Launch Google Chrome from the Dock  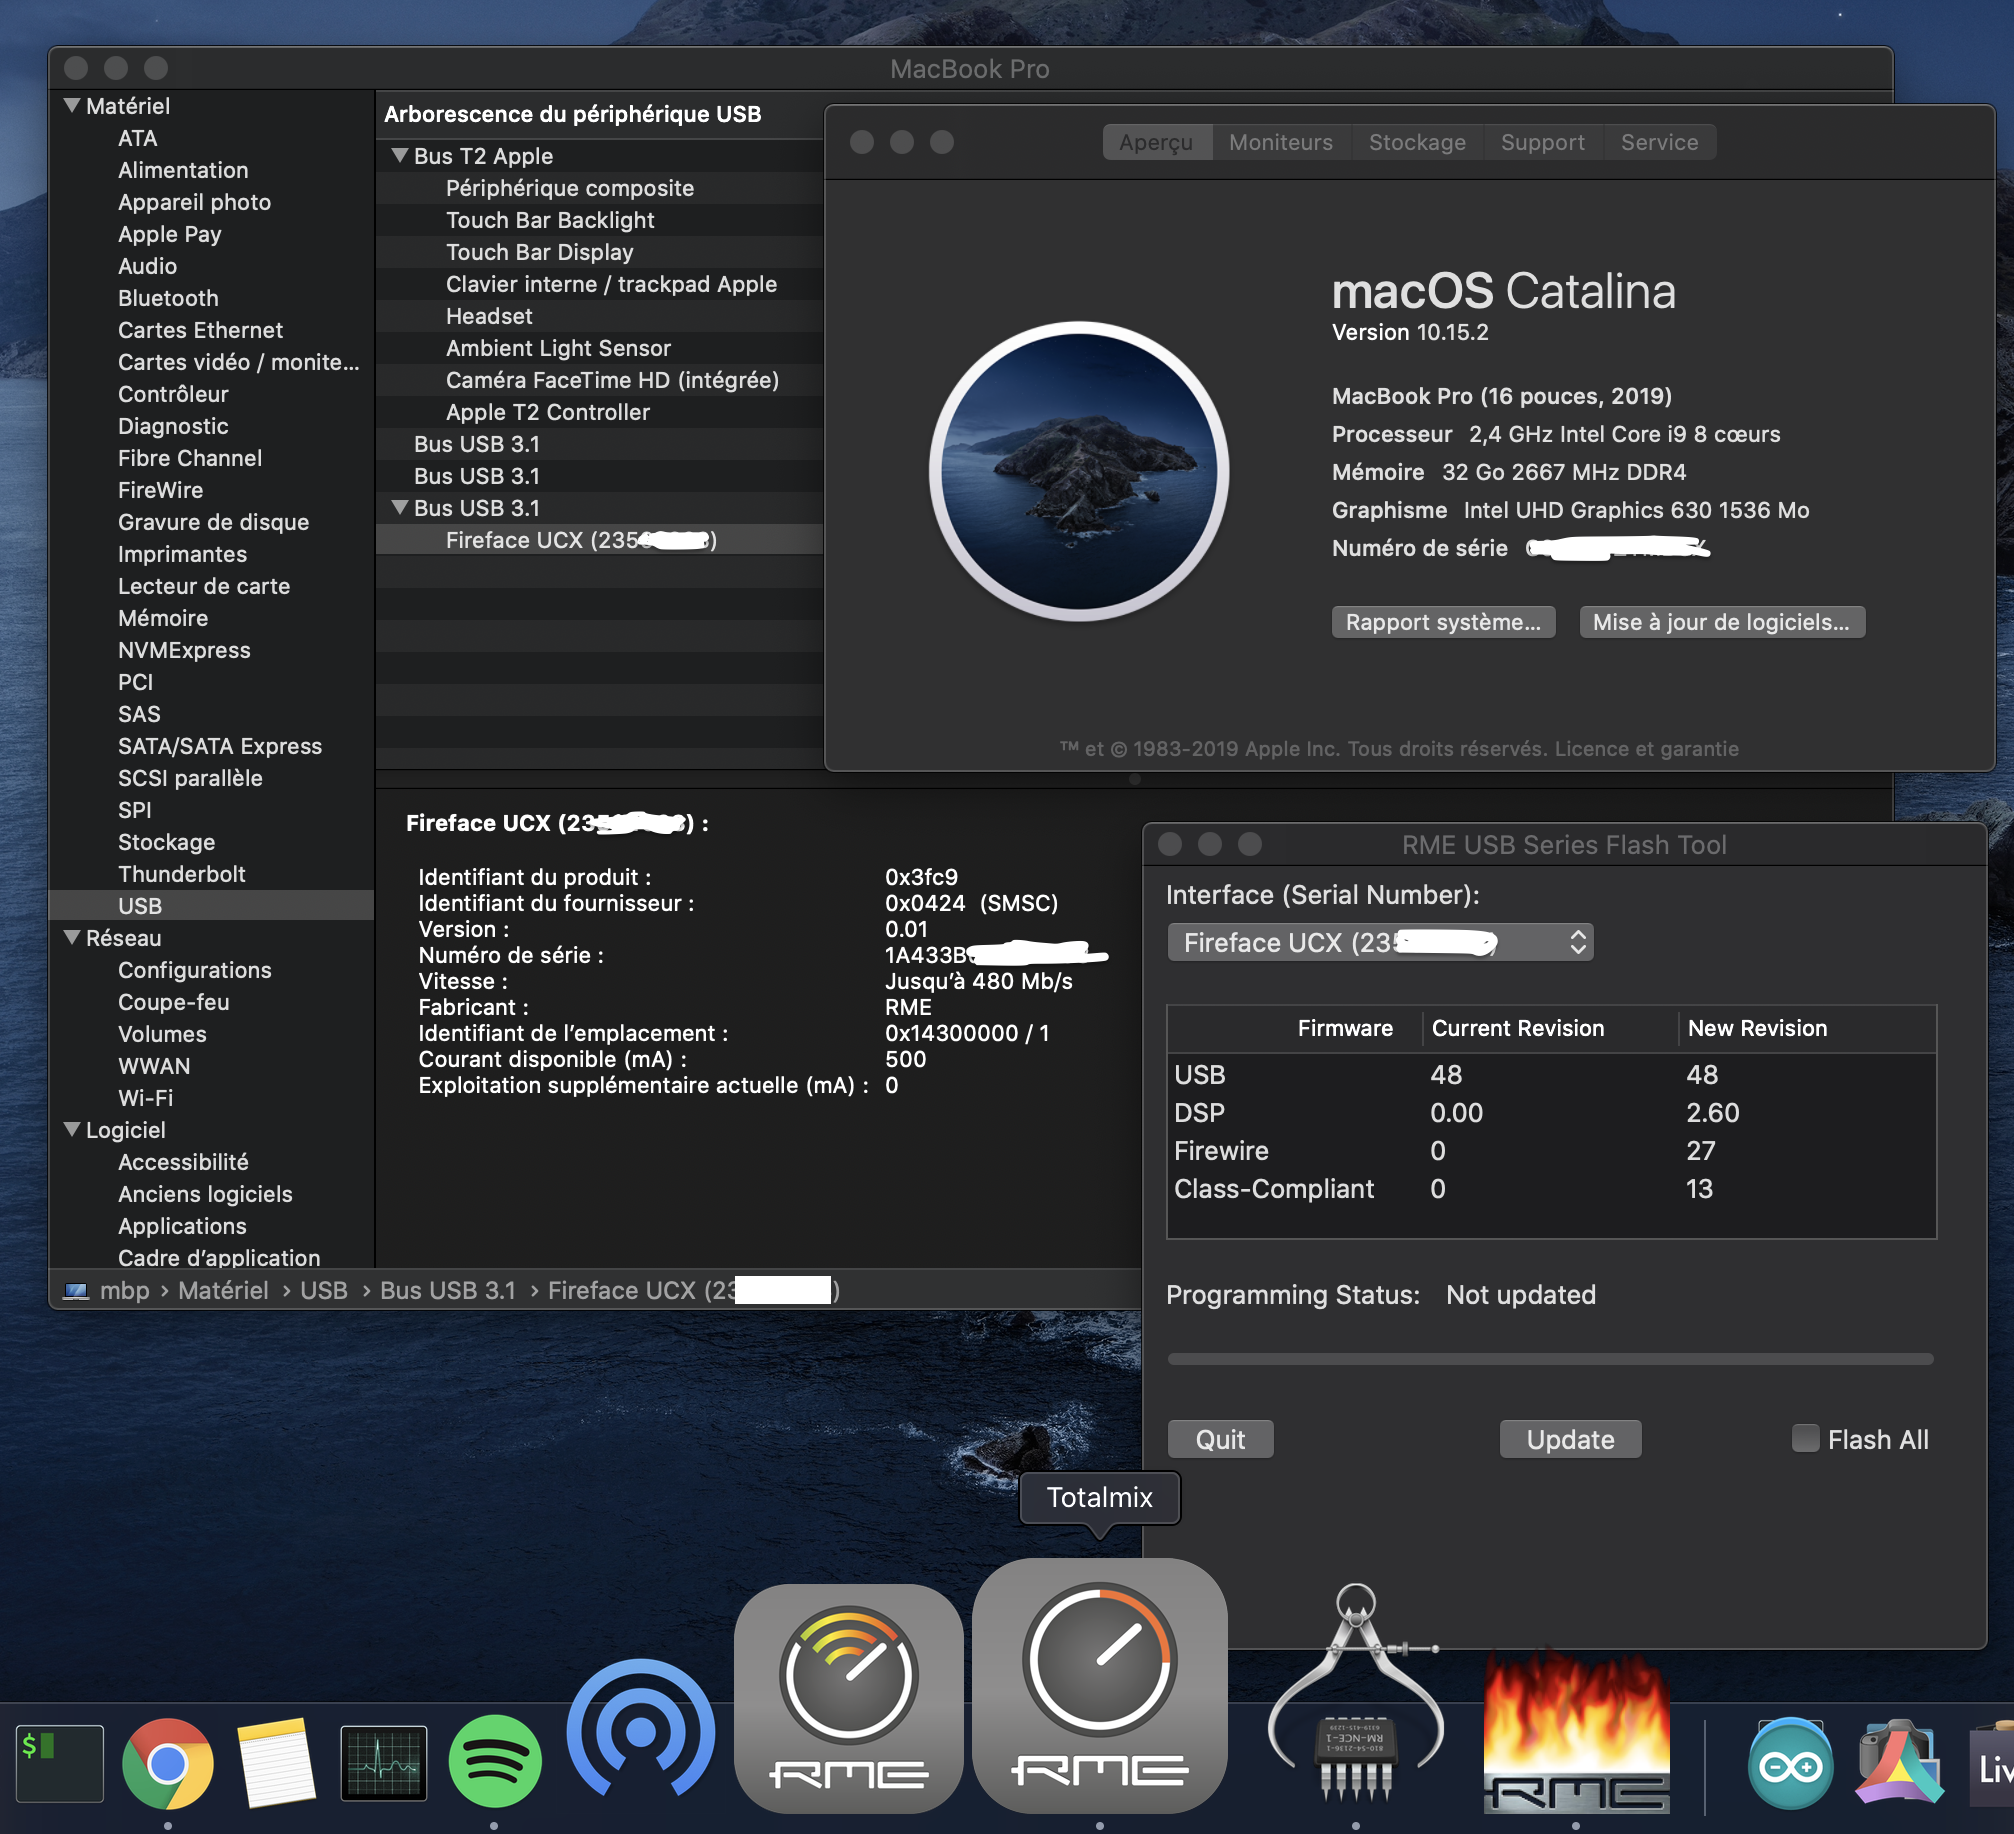[x=168, y=1763]
